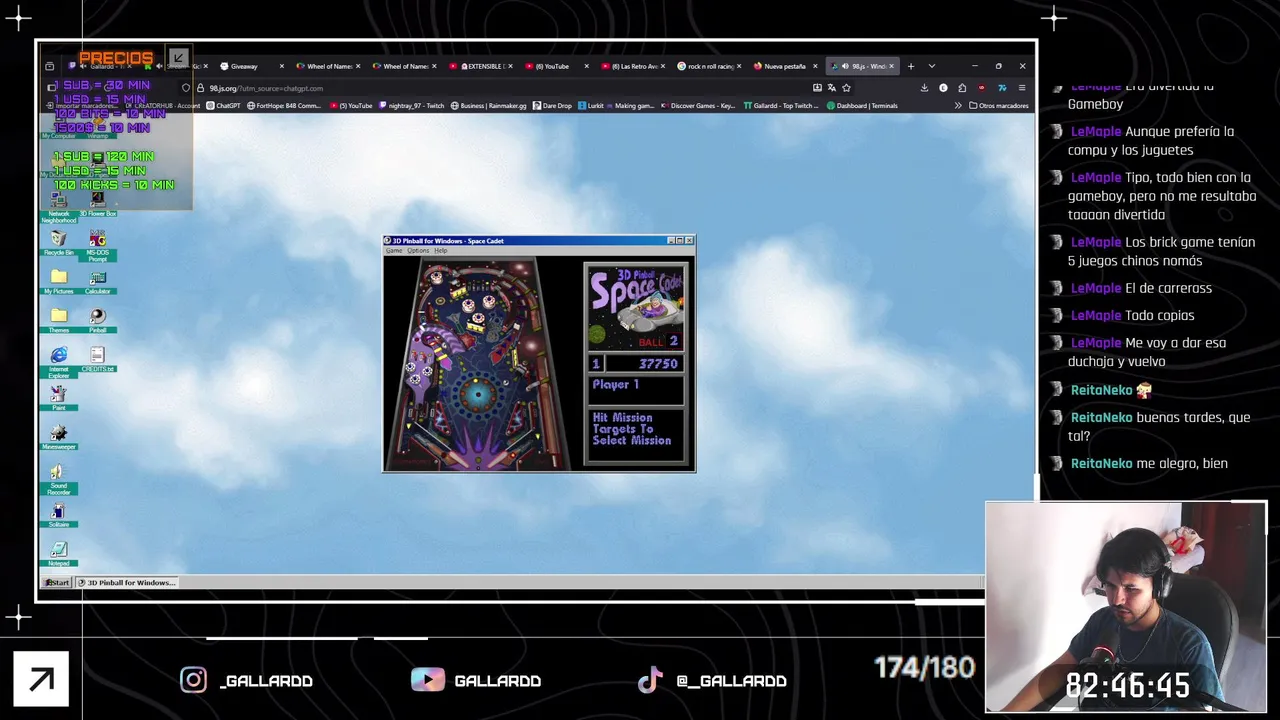Click the 3D Pinball window title bar

tap(525, 241)
